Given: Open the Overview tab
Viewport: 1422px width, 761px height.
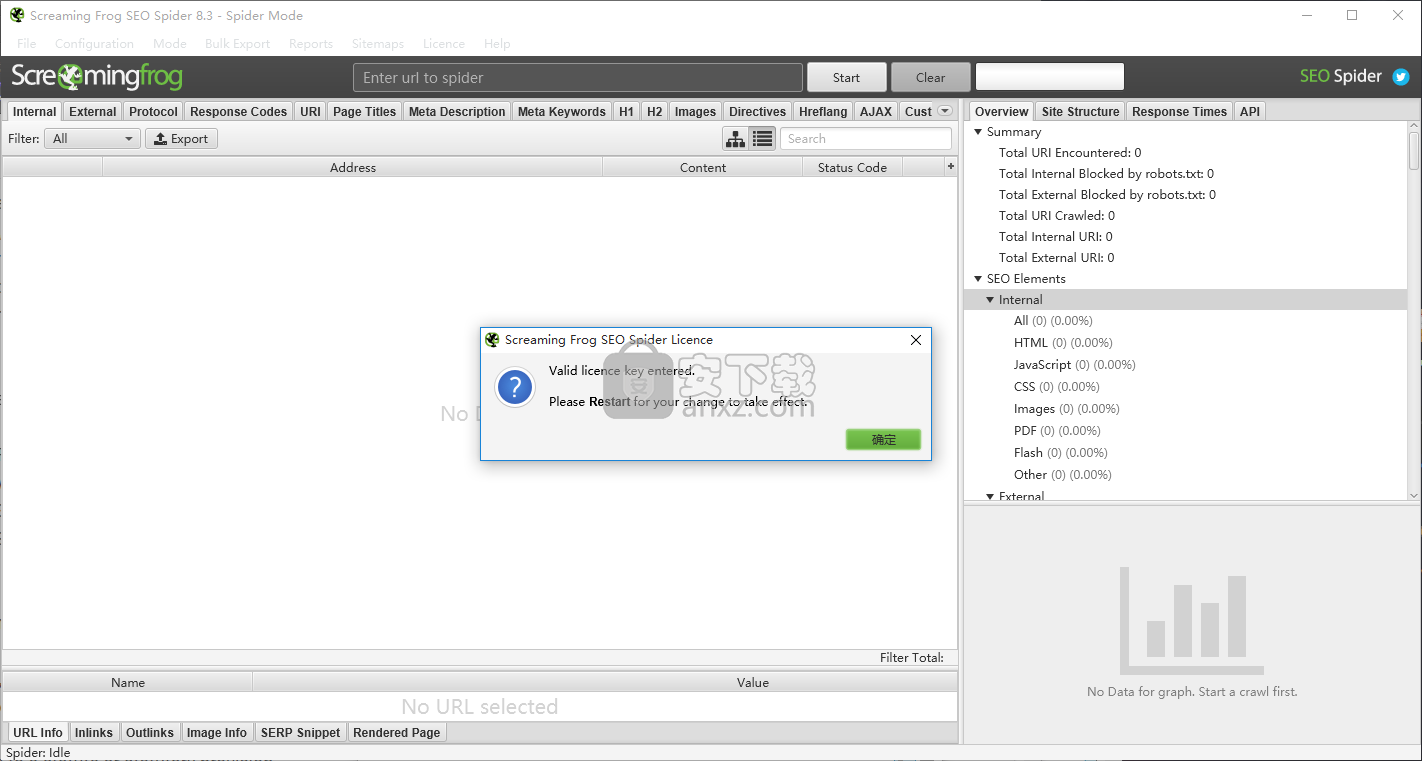Looking at the screenshot, I should click(1001, 112).
